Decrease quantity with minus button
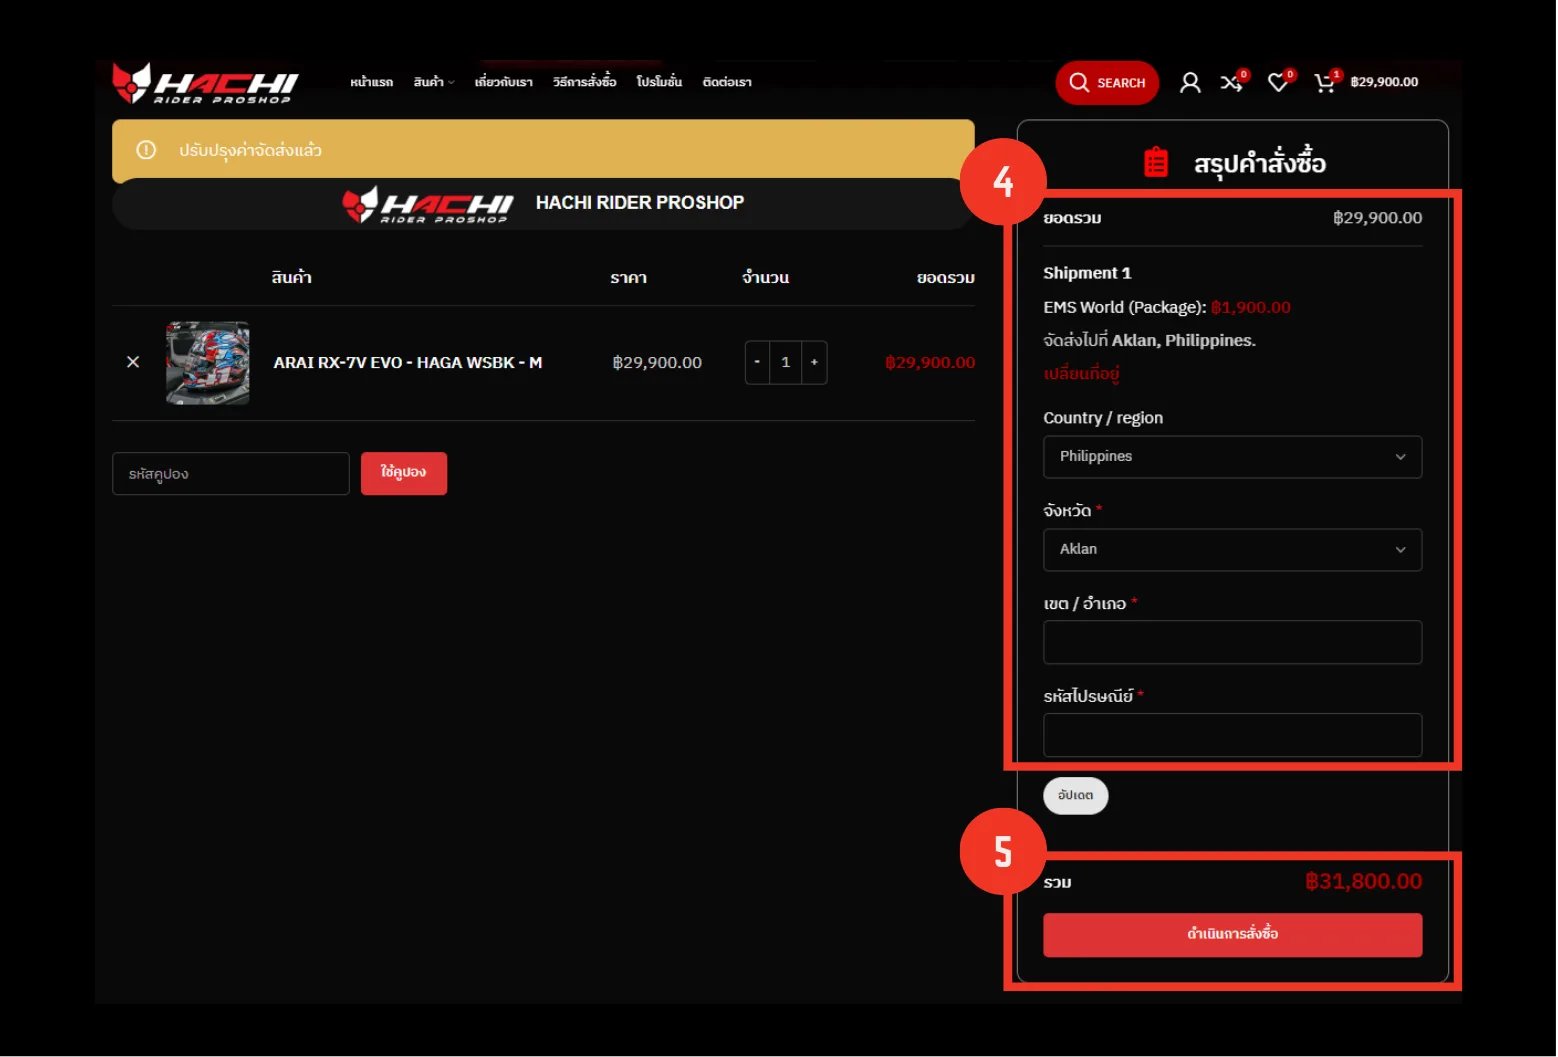The image size is (1558, 1057). 757,362
